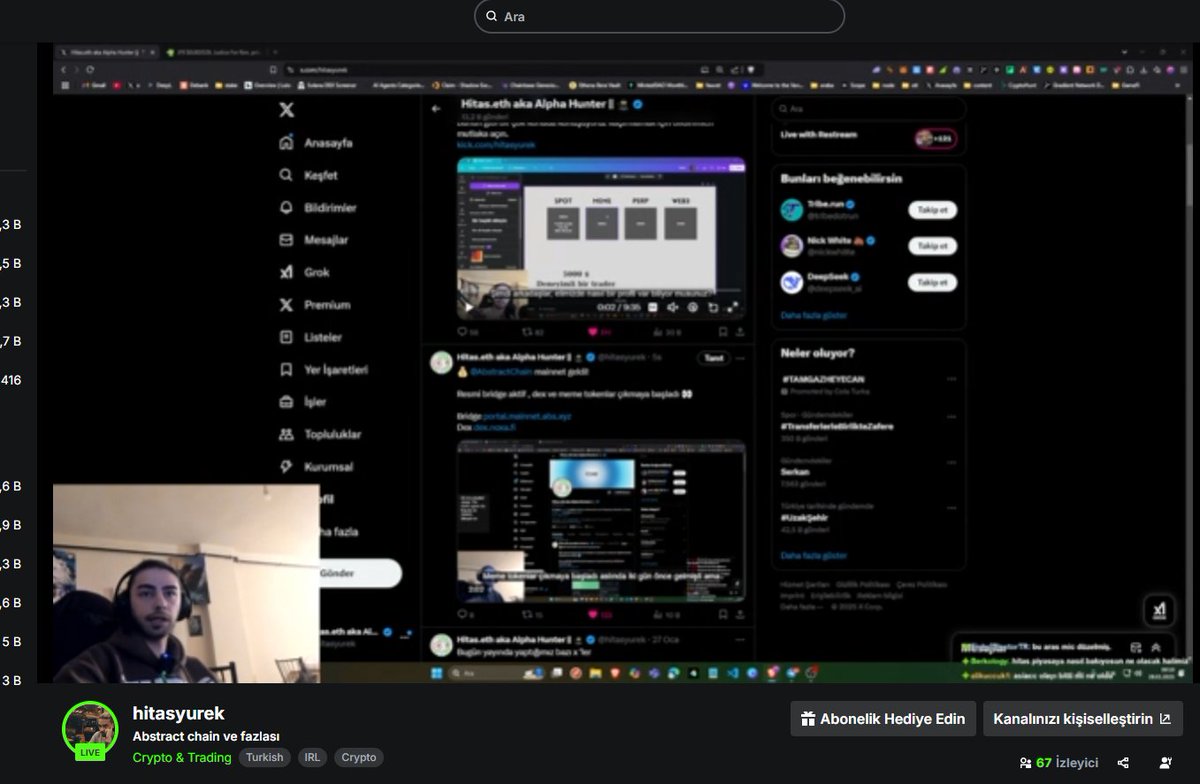Click the share icon next to viewer count
Viewport: 1200px width, 784px height.
pos(1123,762)
